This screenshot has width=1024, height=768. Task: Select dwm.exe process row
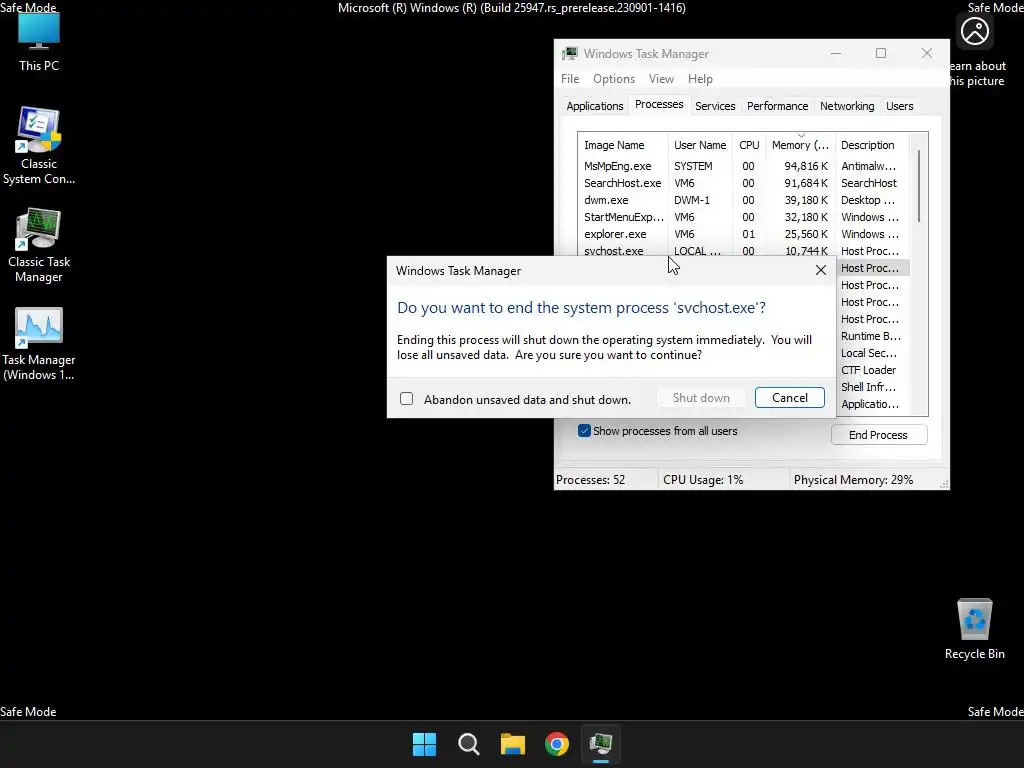(744, 200)
